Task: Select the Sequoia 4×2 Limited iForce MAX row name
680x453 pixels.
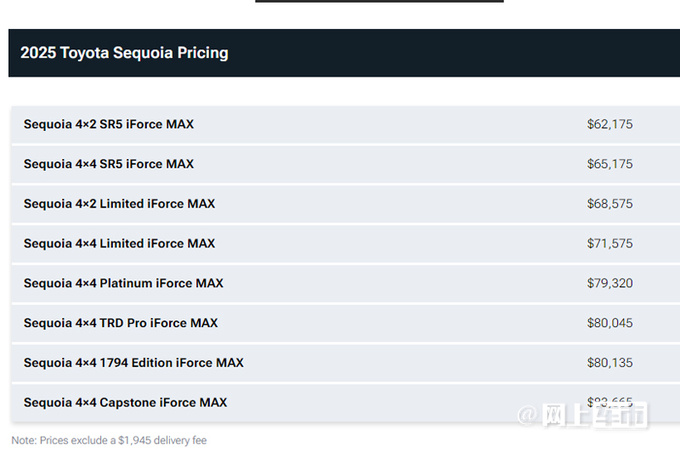Action: pos(119,204)
